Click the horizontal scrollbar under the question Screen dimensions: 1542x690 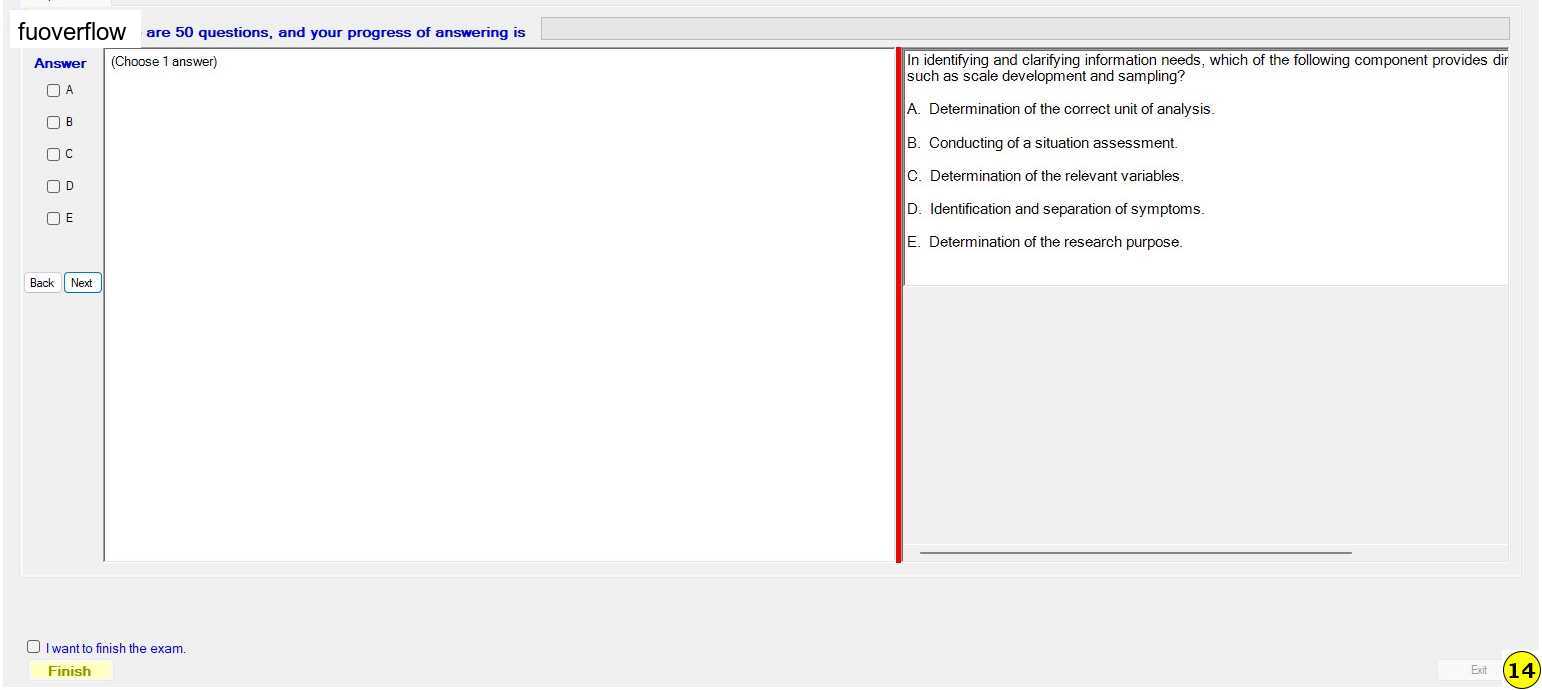tap(1135, 552)
